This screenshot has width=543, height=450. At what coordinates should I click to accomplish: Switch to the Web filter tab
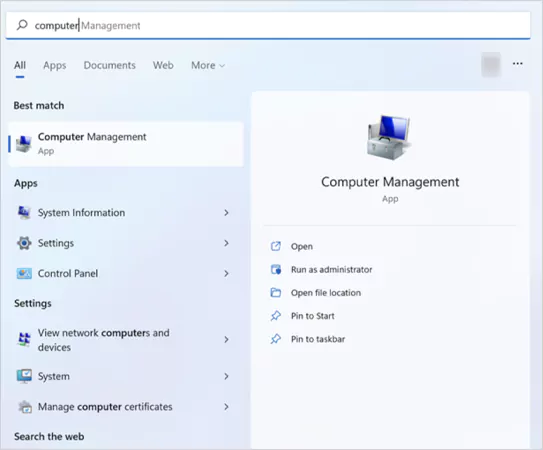(x=163, y=65)
